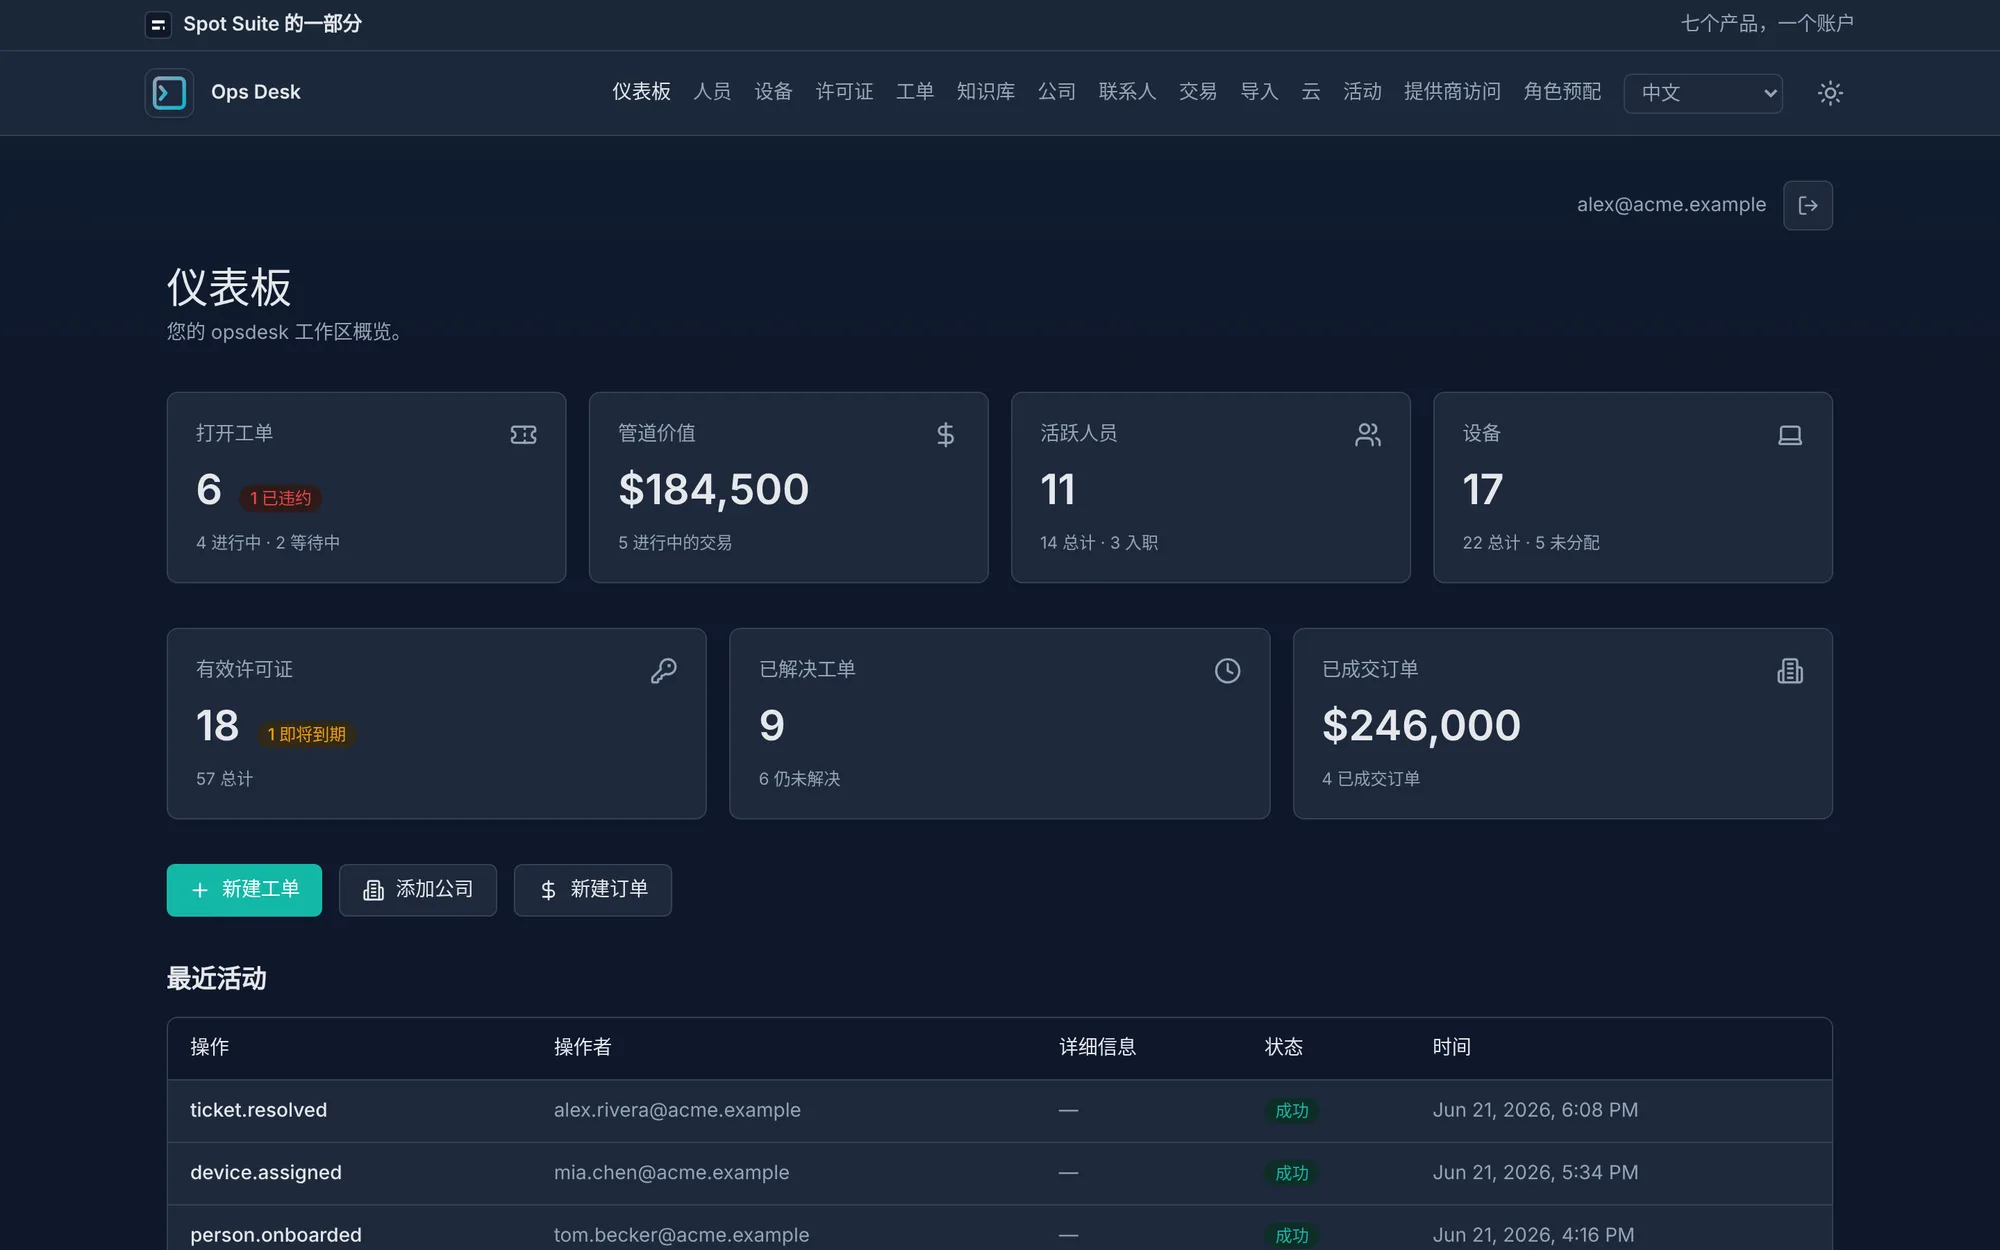Click the device.assigned activity row

click(x=999, y=1173)
